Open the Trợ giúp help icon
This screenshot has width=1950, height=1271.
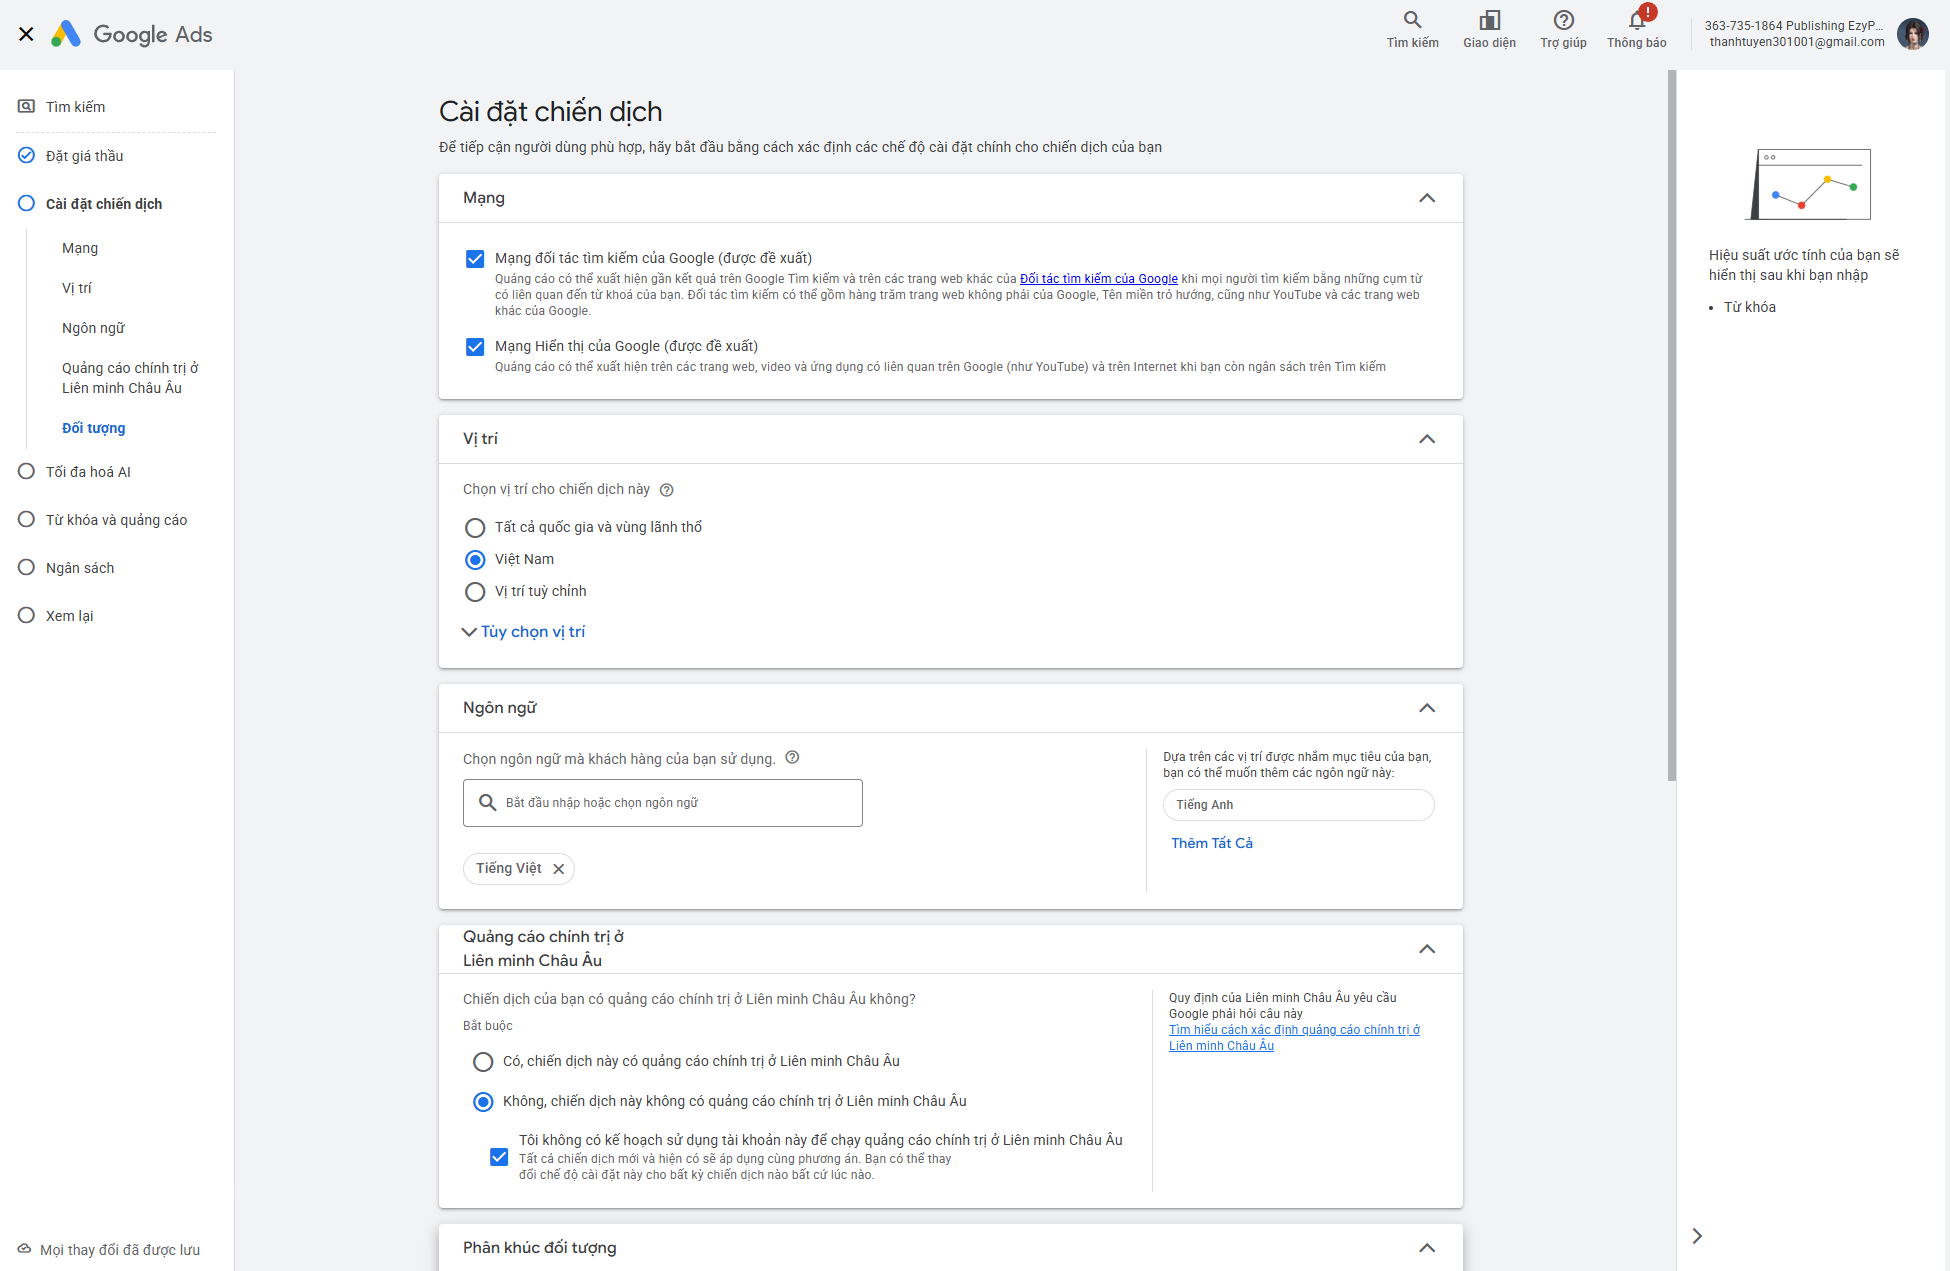(1563, 19)
